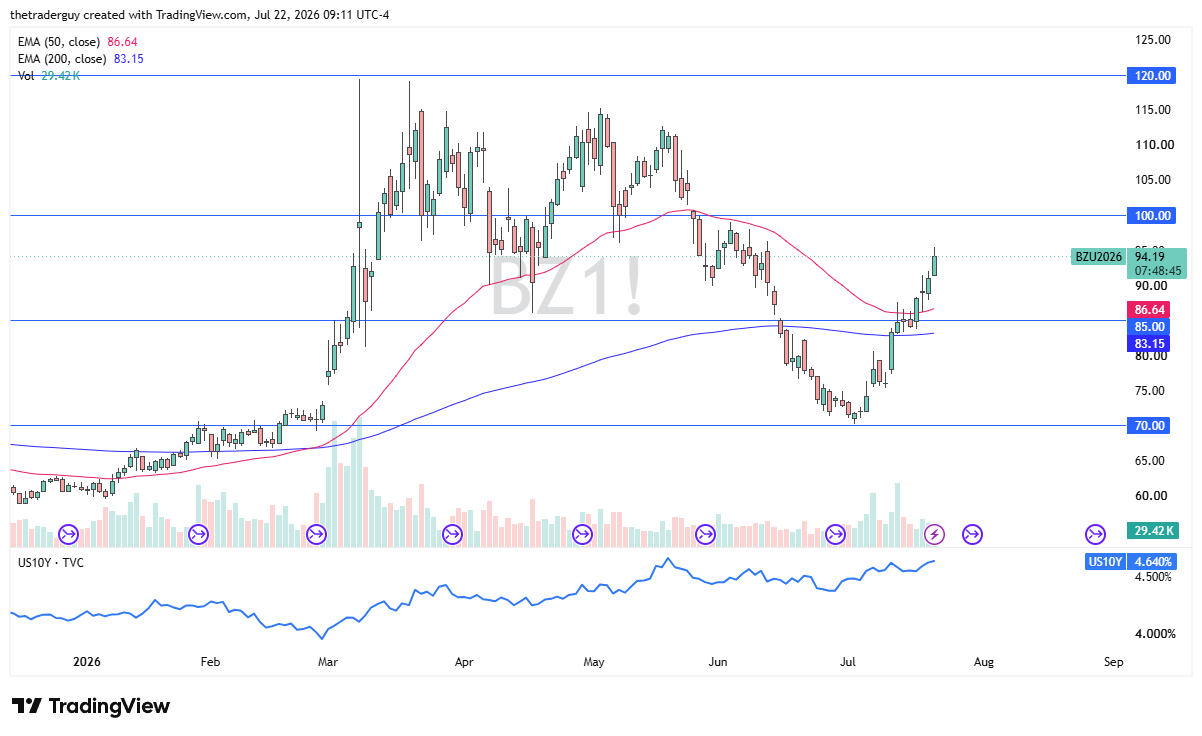The width and height of the screenshot is (1202, 736).
Task: Select the arrow event marker above Feb
Action: (198, 535)
